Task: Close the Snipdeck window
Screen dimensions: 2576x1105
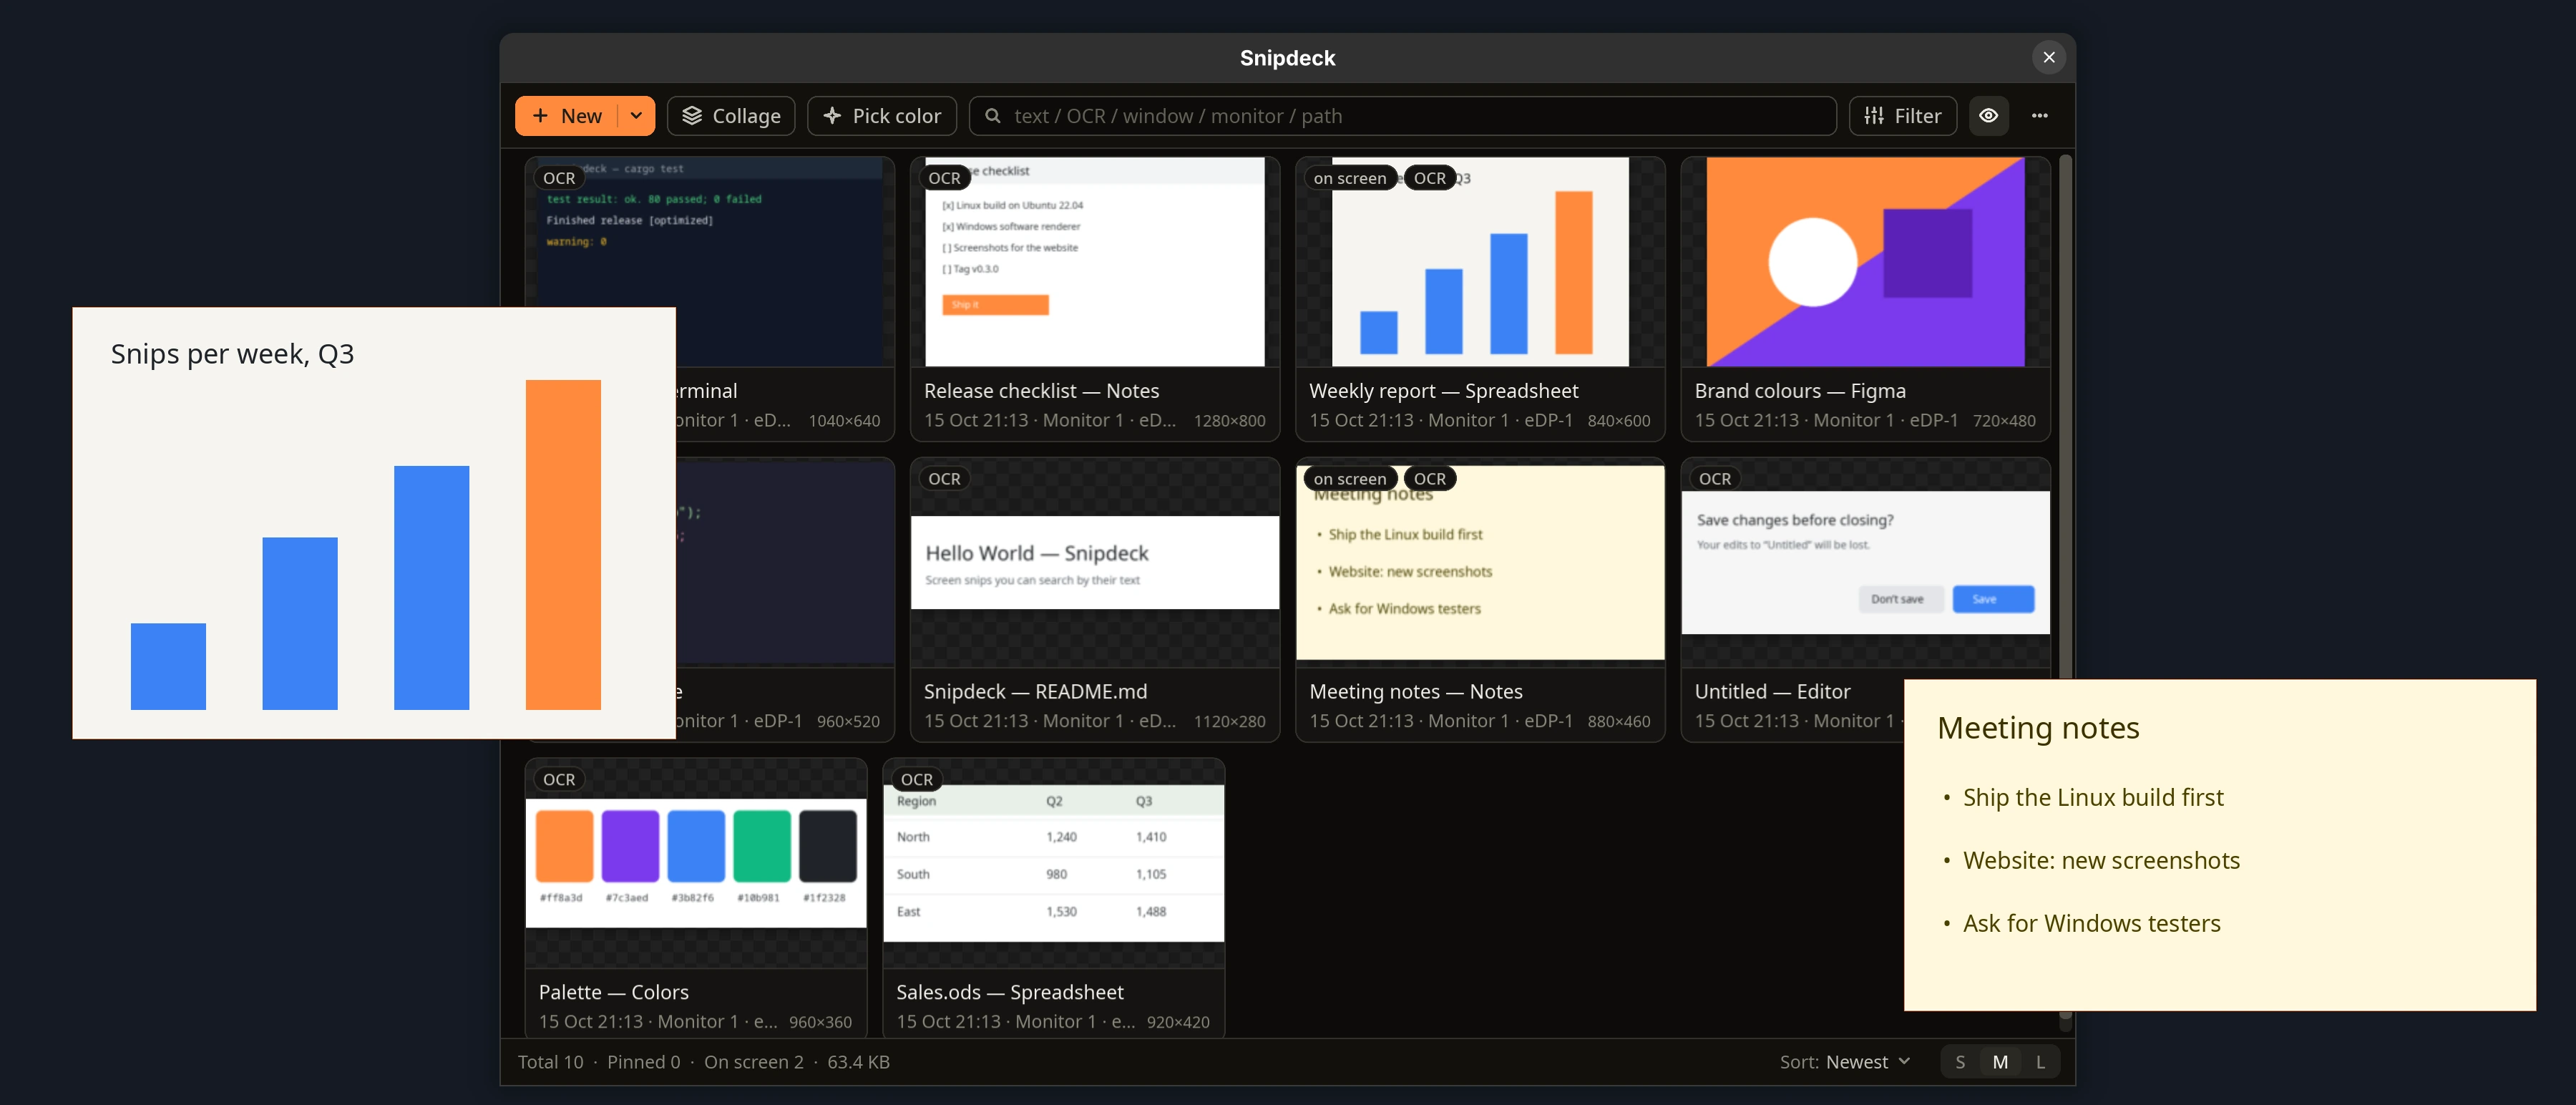Action: tap(2048, 57)
